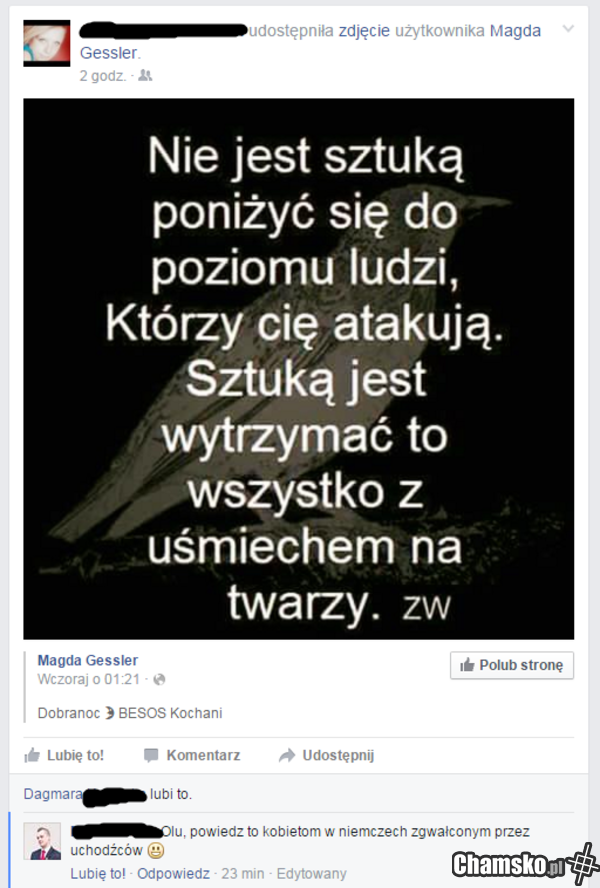
Task: Open Magda Gessler's name in post header
Action: [x=310, y=41]
